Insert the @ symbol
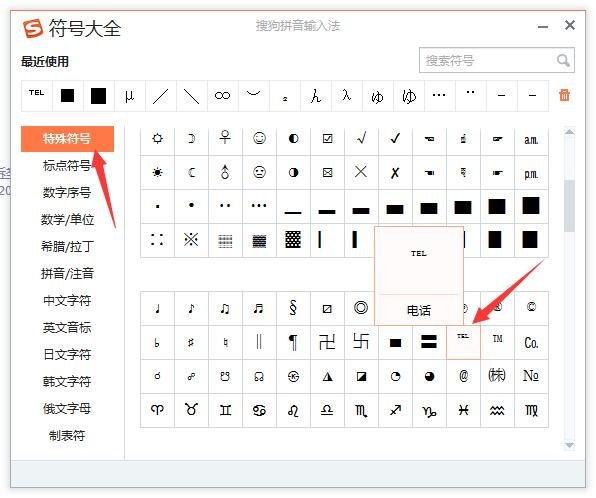The image size is (596, 498). pos(463,376)
